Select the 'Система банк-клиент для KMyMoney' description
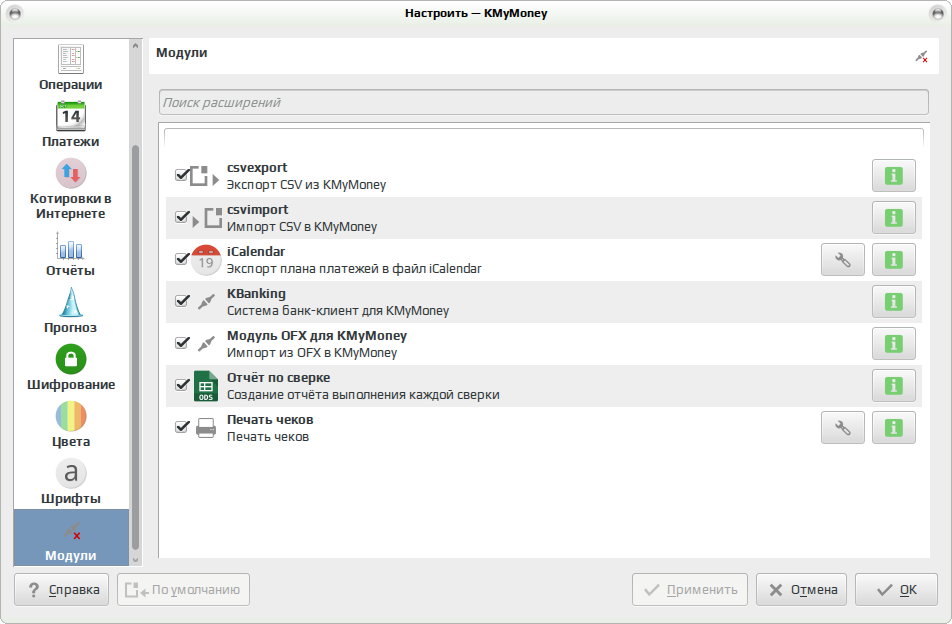The height and width of the screenshot is (624, 952). pos(338,311)
